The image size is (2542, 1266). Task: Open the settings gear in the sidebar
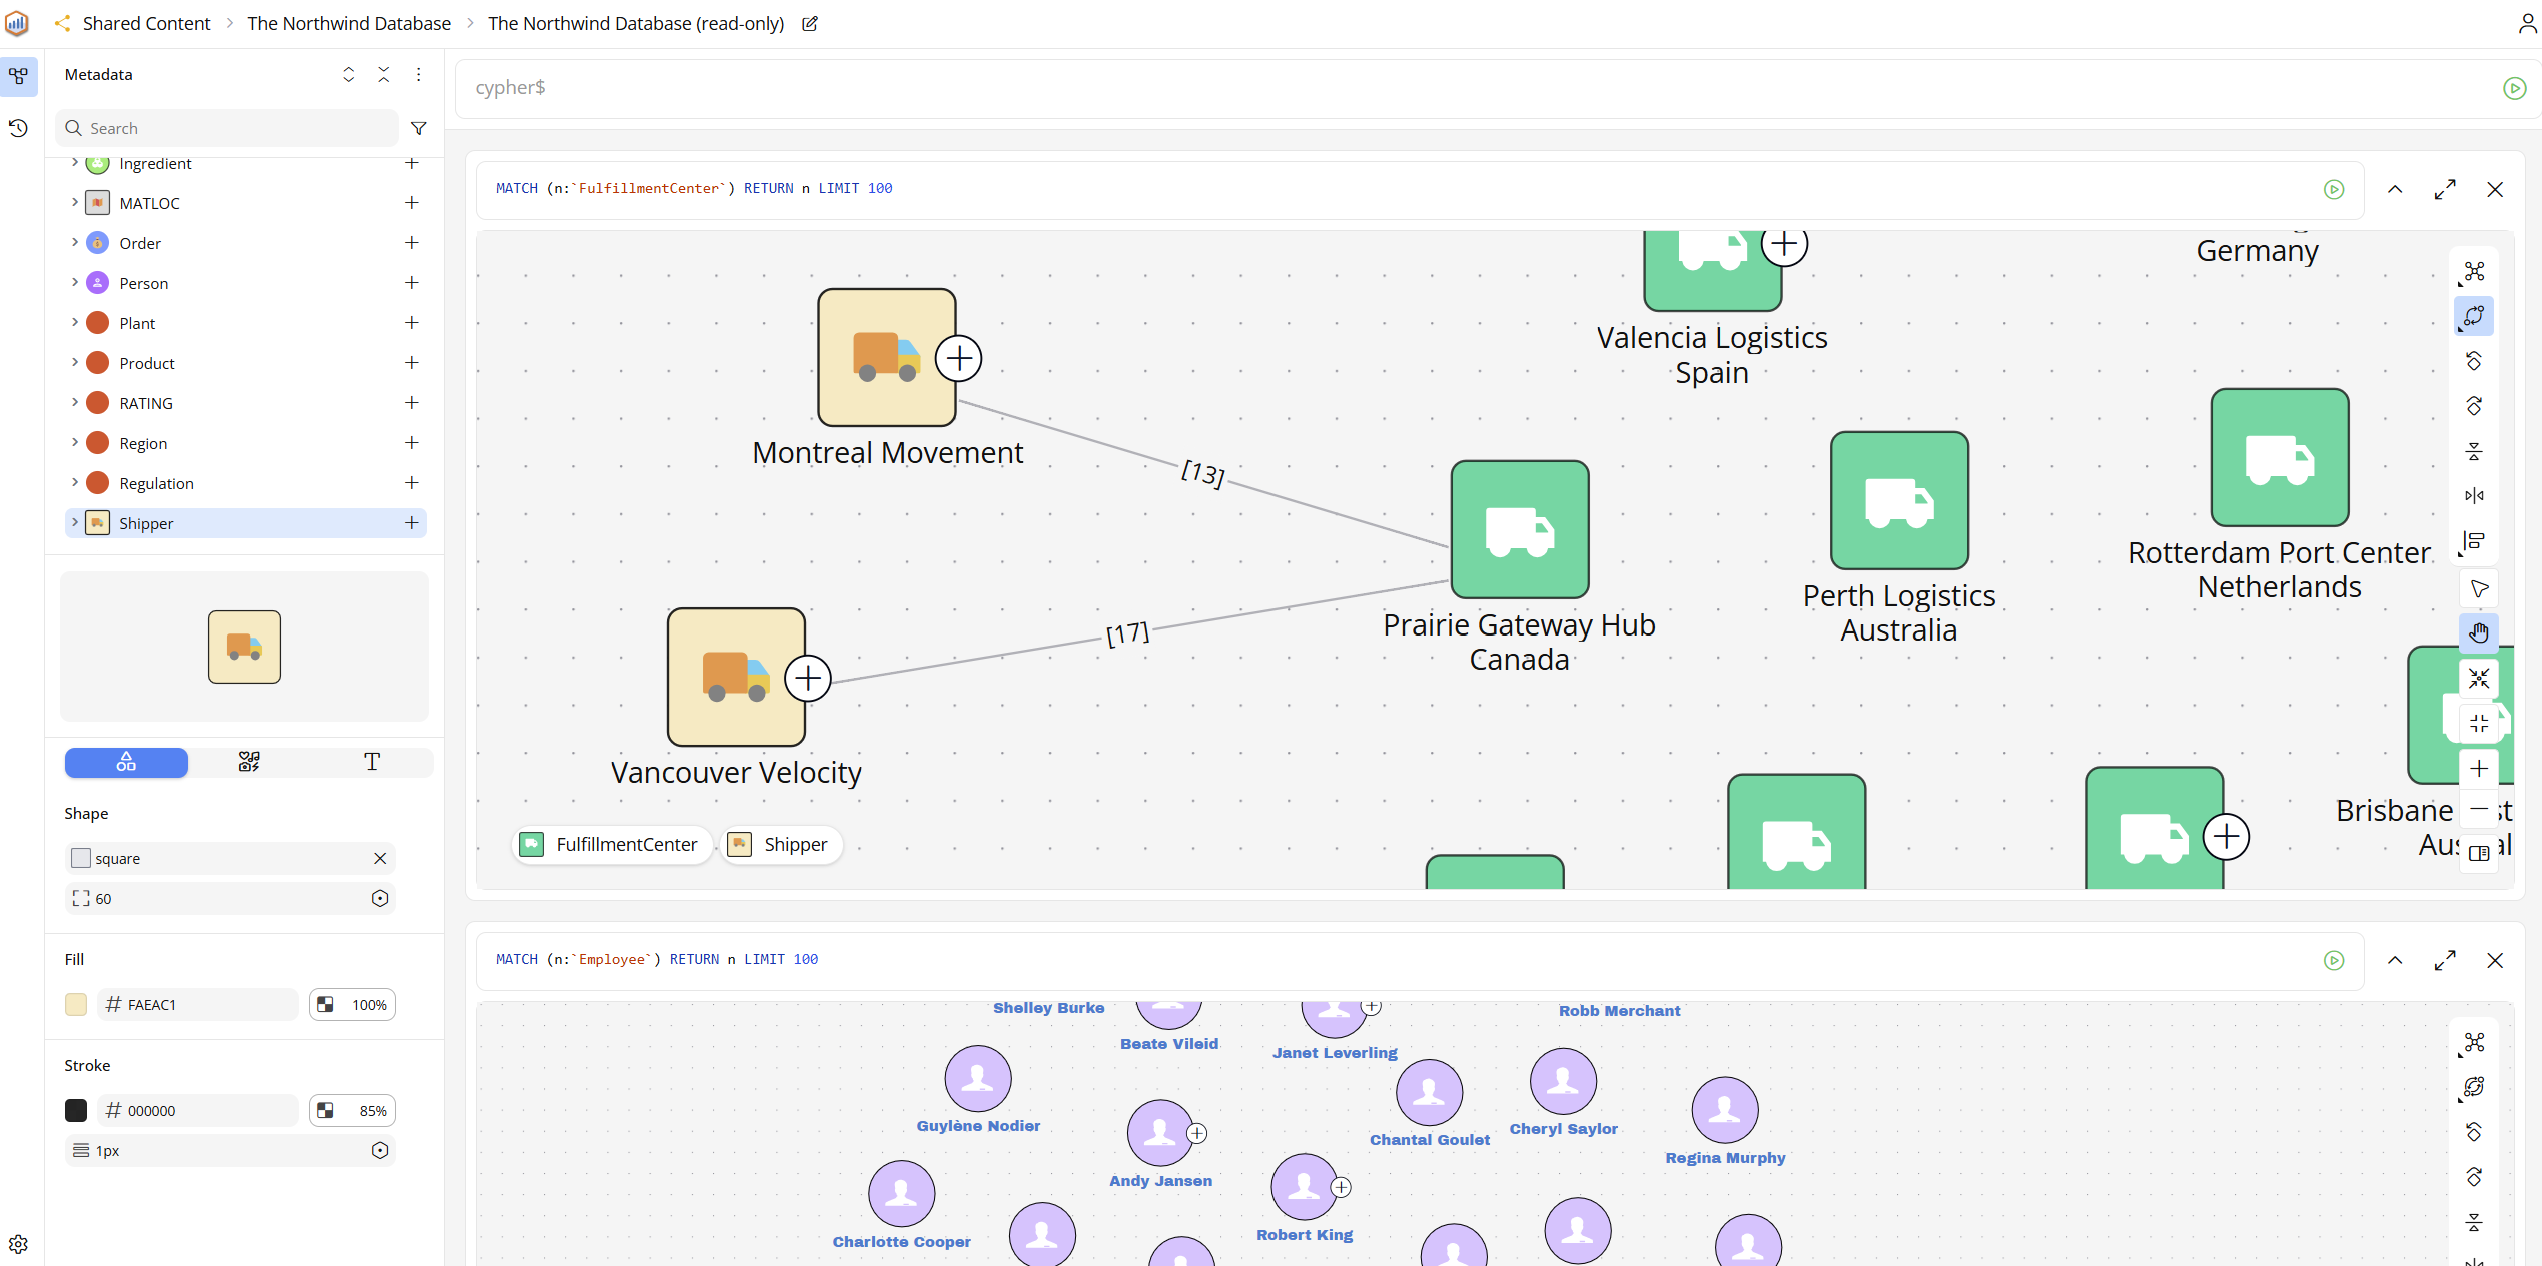tap(18, 1244)
